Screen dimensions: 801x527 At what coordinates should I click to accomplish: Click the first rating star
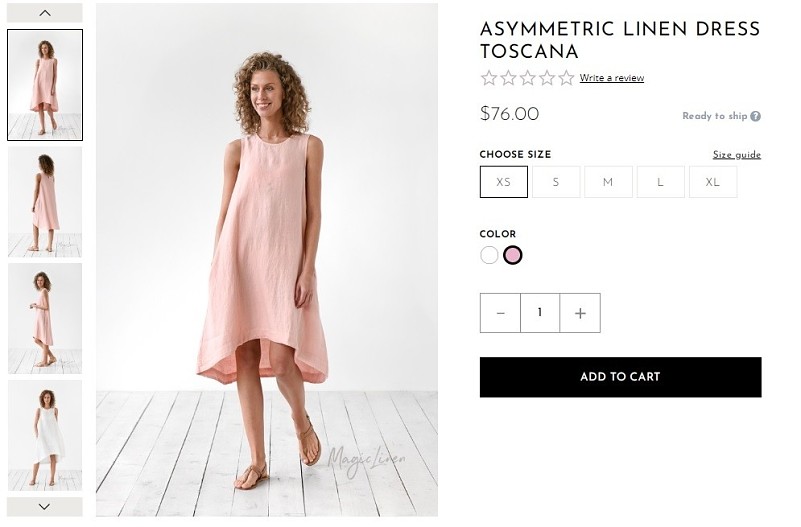coord(489,78)
